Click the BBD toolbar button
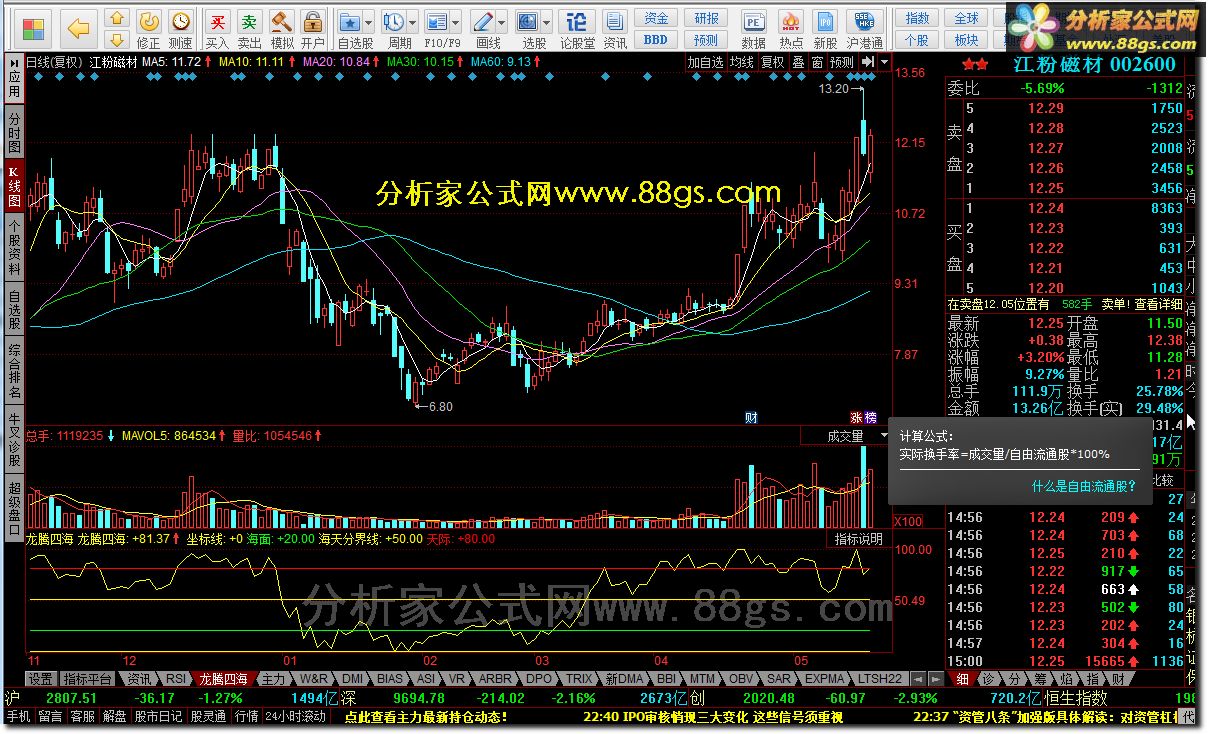 point(656,40)
